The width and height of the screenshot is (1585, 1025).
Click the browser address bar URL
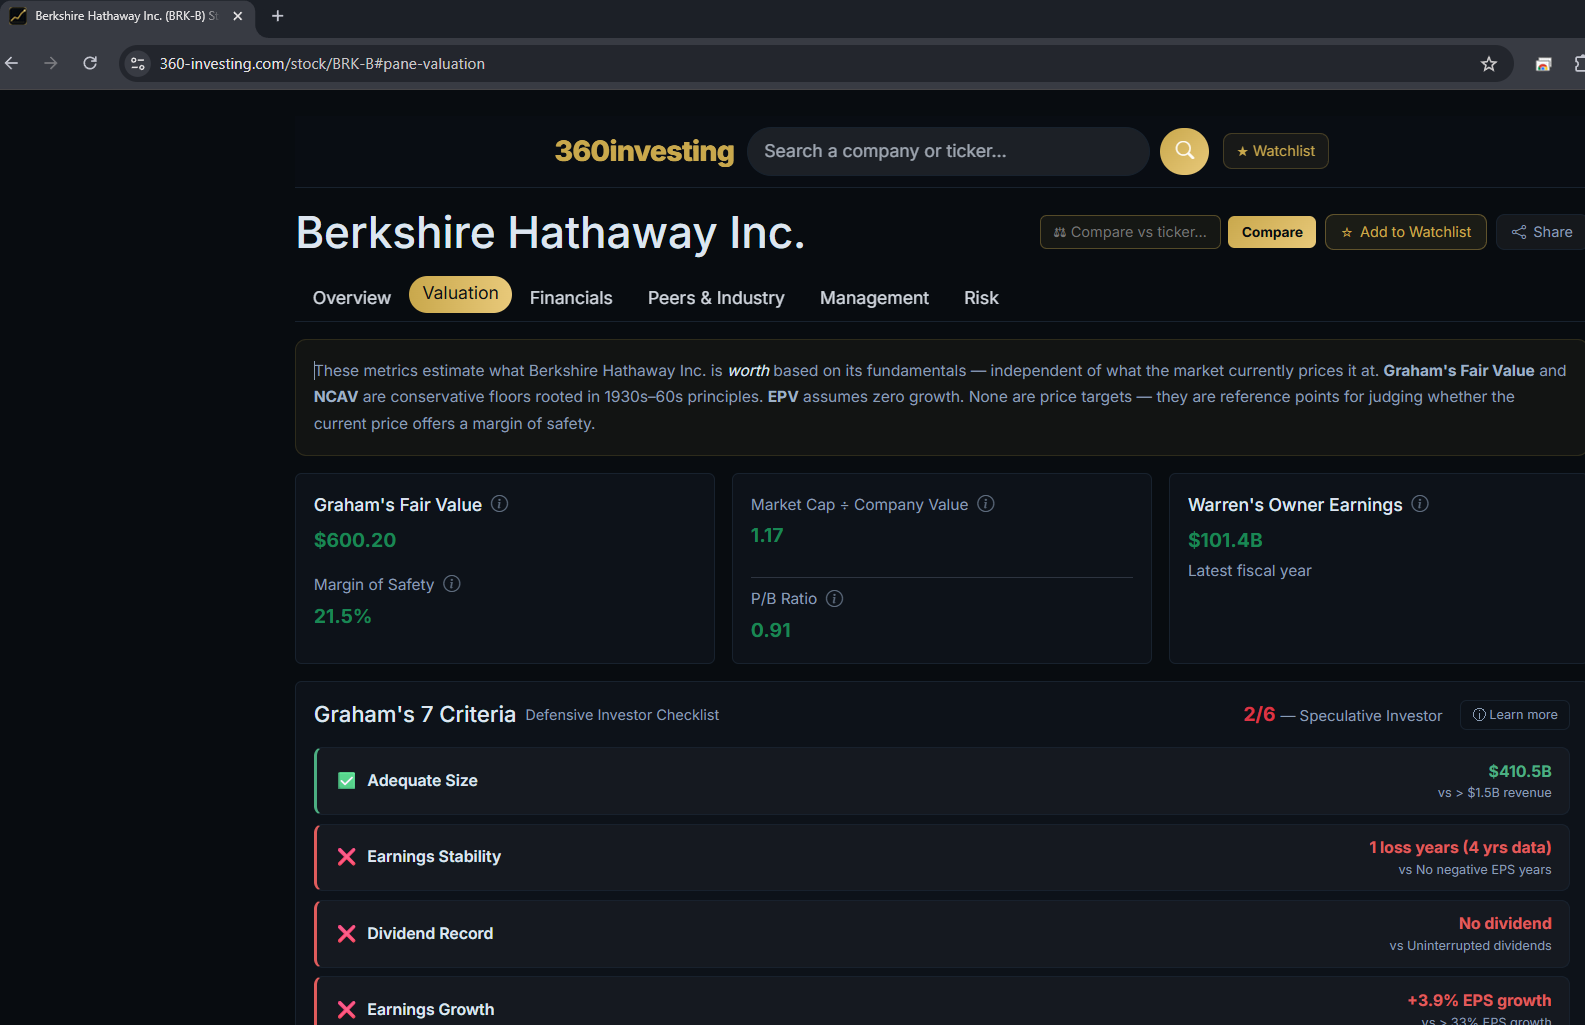322,64
